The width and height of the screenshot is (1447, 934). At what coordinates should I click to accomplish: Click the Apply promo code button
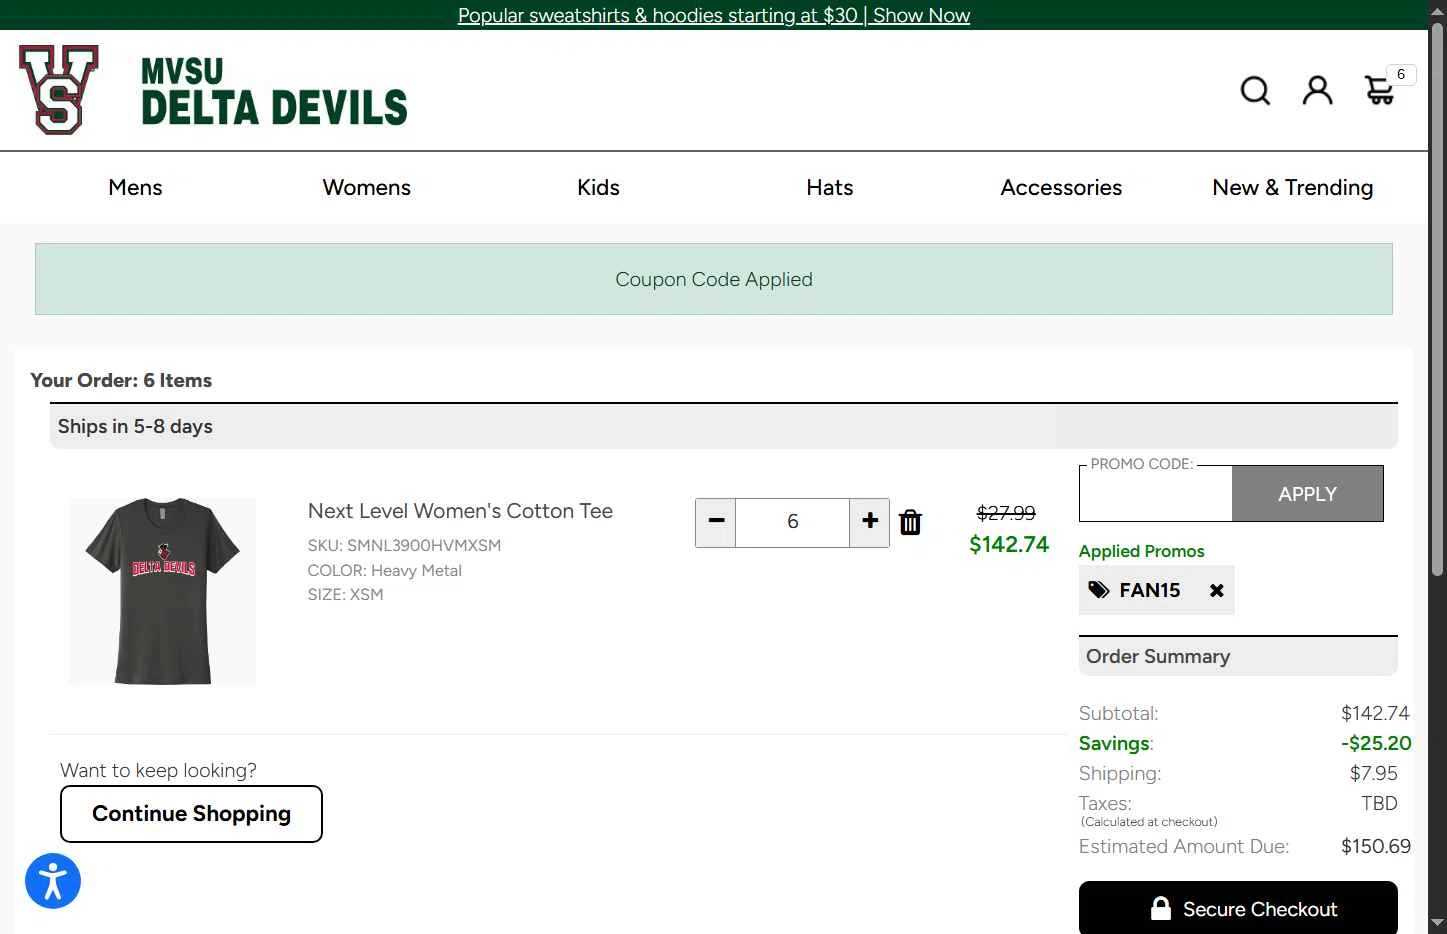point(1307,494)
